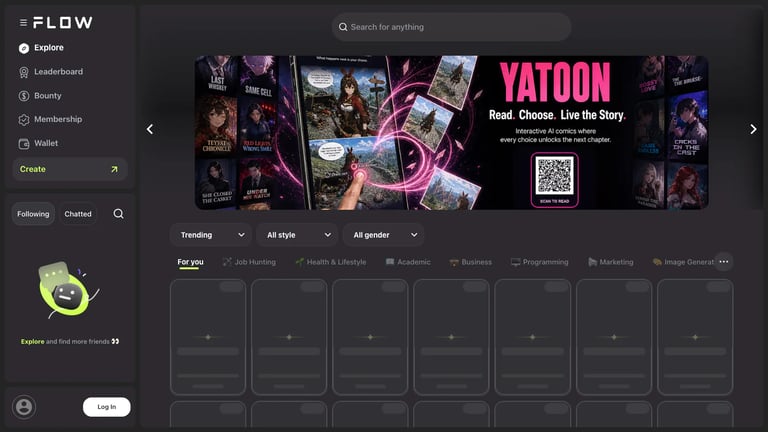Open the hamburger menu next to FLOW logo
The image size is (768, 432).
23,23
